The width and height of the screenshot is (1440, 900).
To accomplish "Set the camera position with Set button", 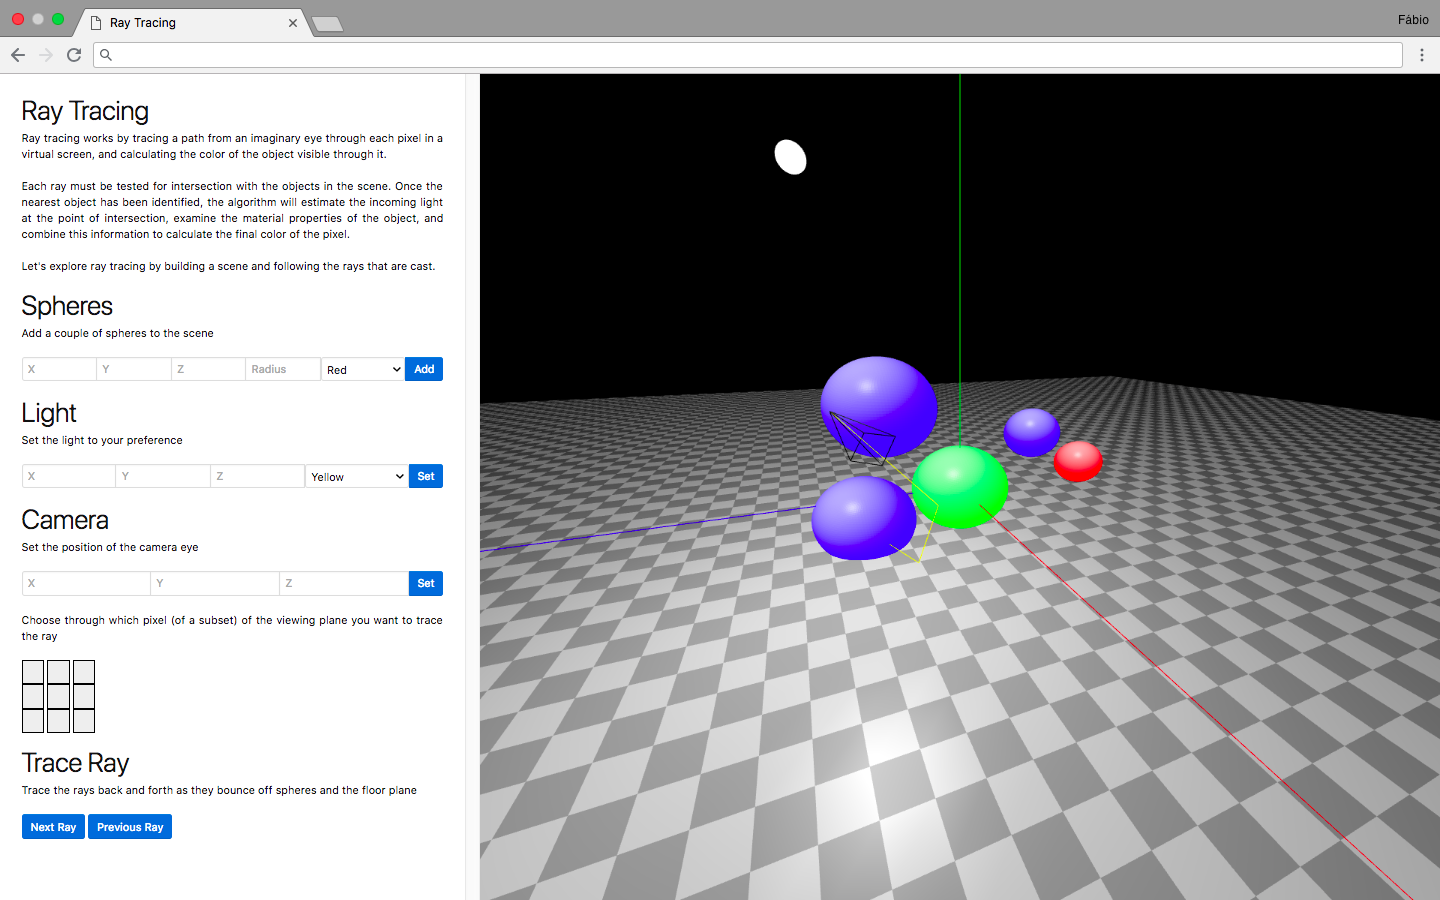I will 426,583.
